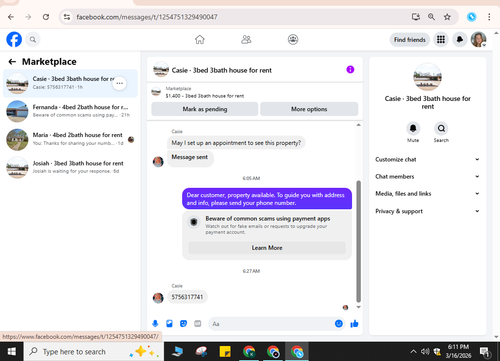Open the account profile picture menu

pos(478,40)
